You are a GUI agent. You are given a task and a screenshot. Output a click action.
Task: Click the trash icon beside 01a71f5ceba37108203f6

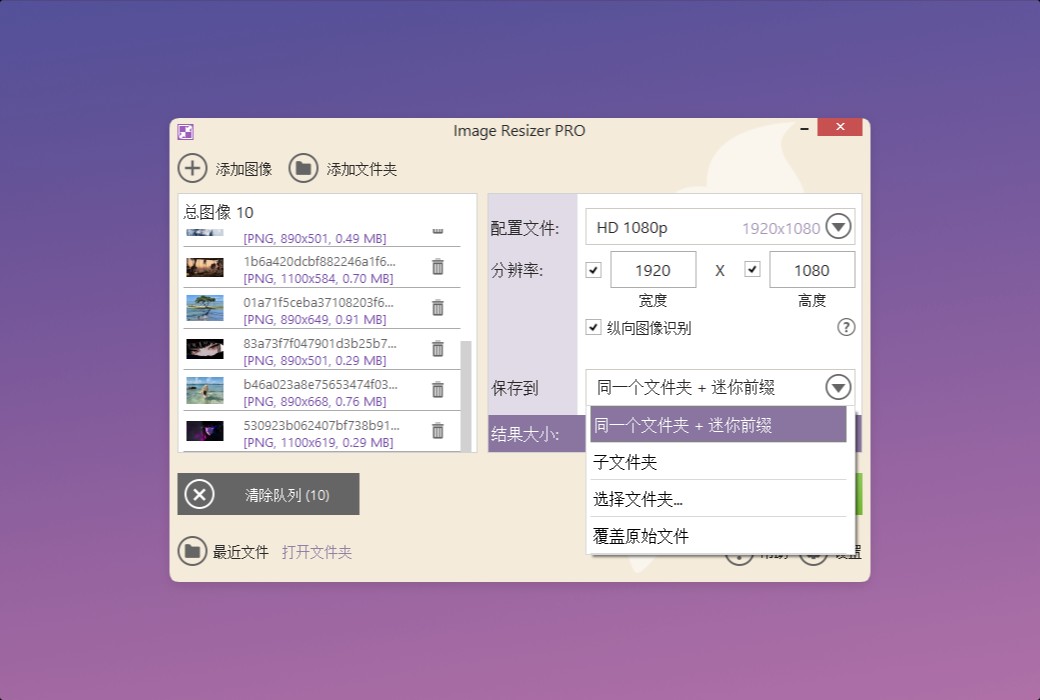(437, 308)
